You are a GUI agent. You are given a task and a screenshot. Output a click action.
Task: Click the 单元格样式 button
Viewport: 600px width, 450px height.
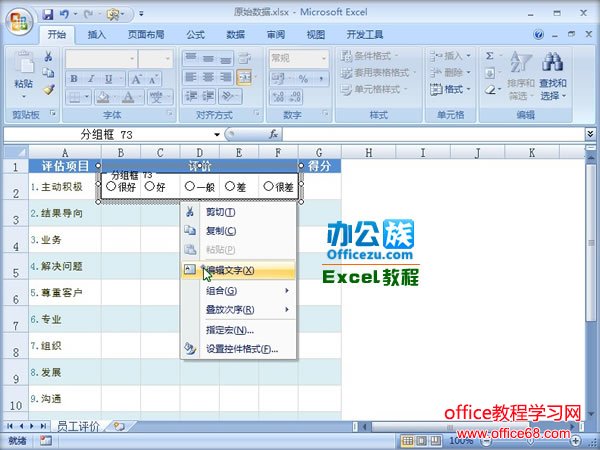click(x=373, y=90)
